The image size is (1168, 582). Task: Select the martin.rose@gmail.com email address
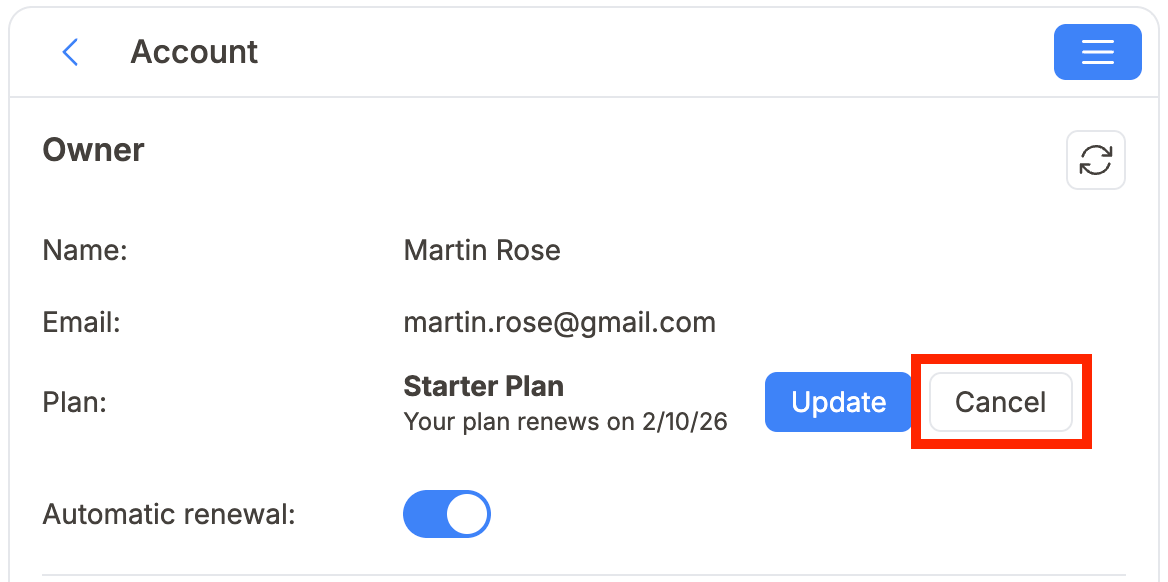(559, 323)
